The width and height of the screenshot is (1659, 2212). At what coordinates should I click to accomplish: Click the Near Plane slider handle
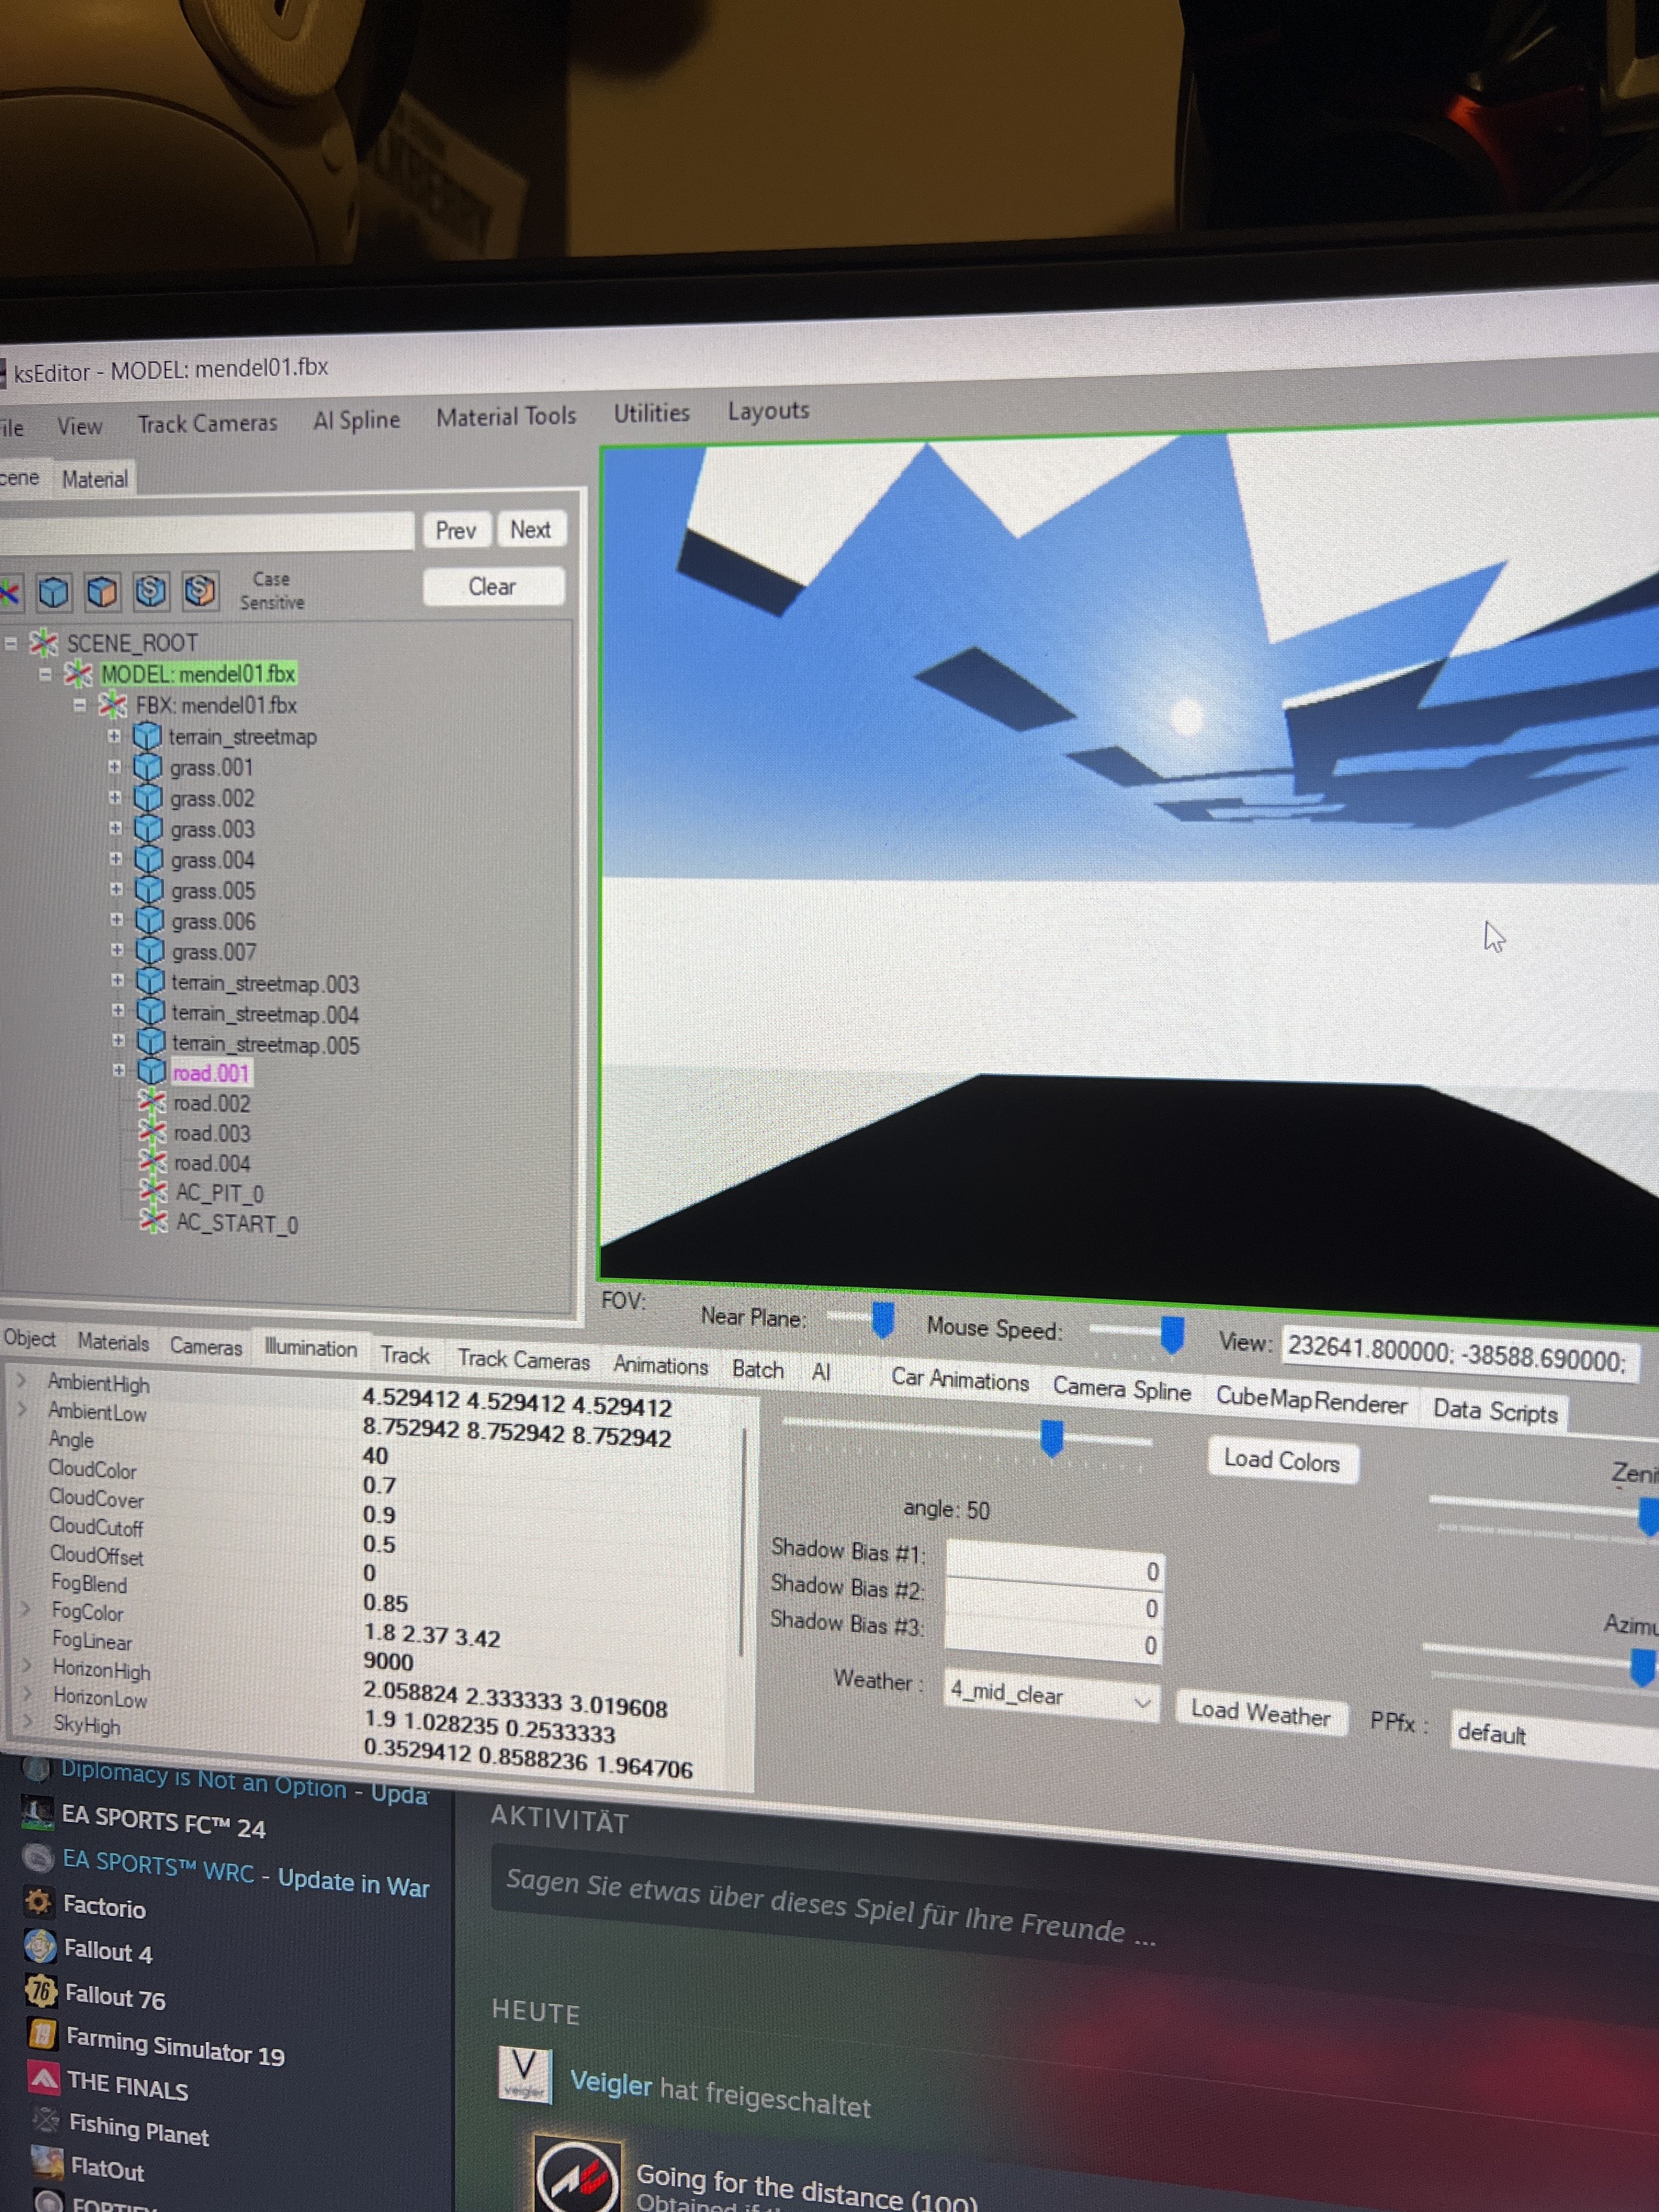(882, 1320)
